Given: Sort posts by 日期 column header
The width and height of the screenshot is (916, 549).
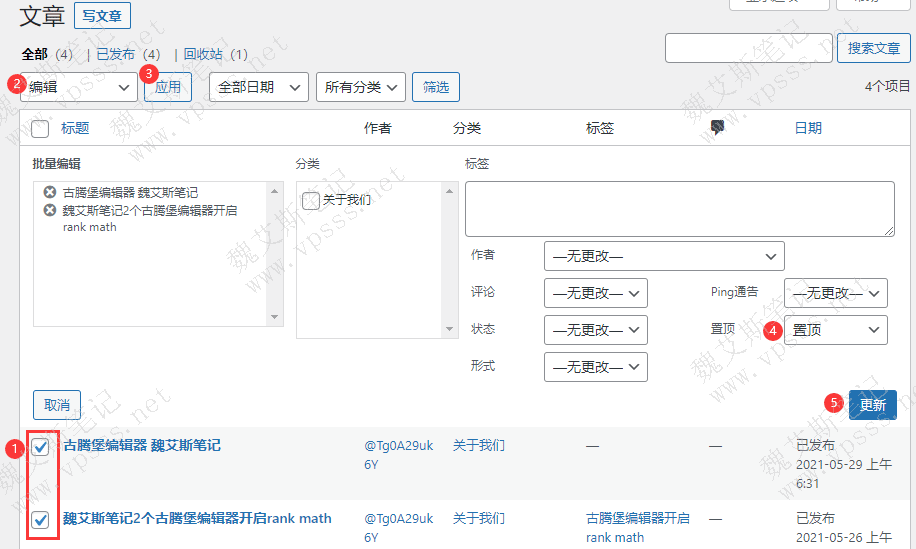Looking at the screenshot, I should (808, 128).
